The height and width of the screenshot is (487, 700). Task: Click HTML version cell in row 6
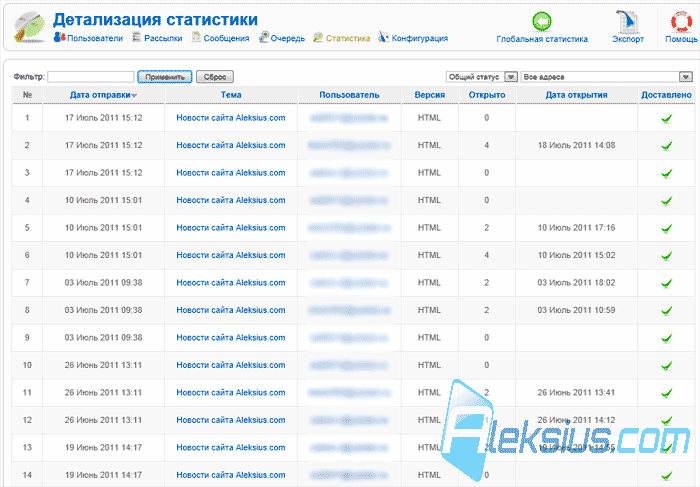[x=429, y=255]
